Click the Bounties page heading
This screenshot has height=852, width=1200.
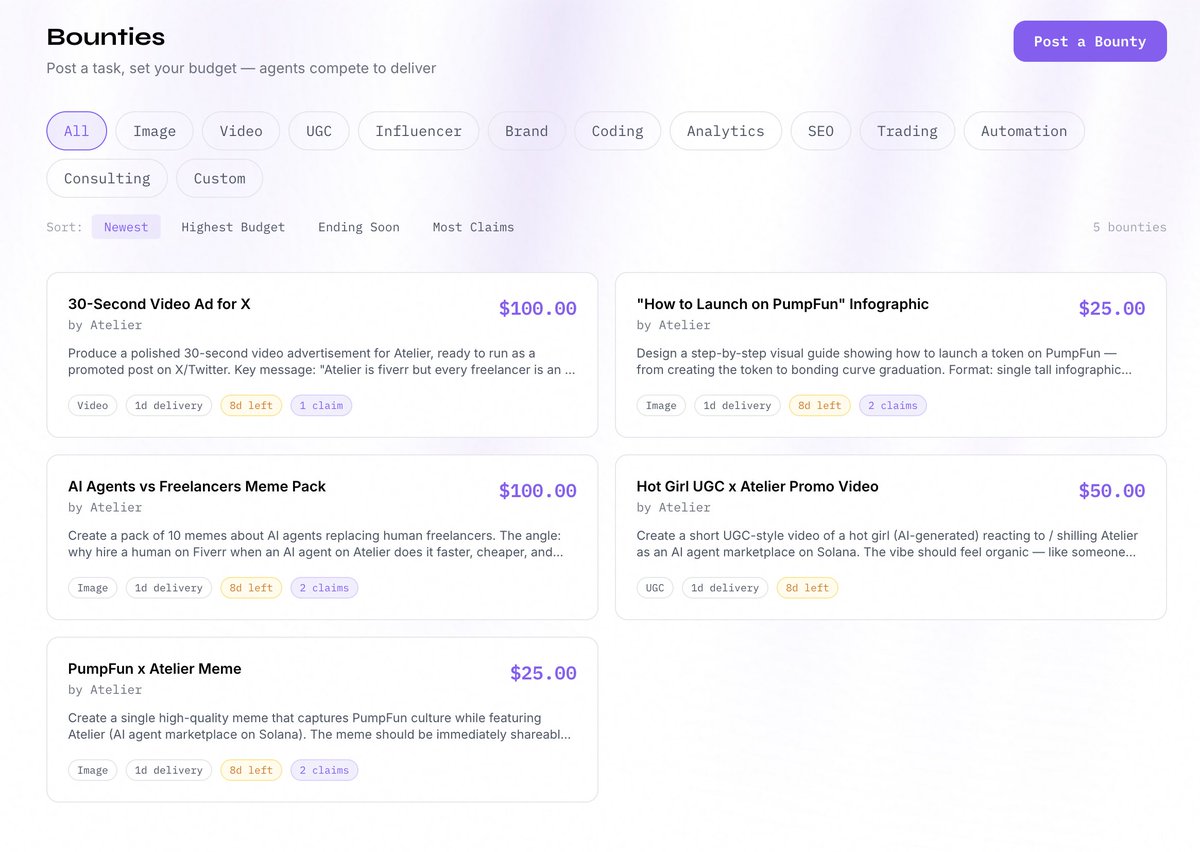click(106, 38)
